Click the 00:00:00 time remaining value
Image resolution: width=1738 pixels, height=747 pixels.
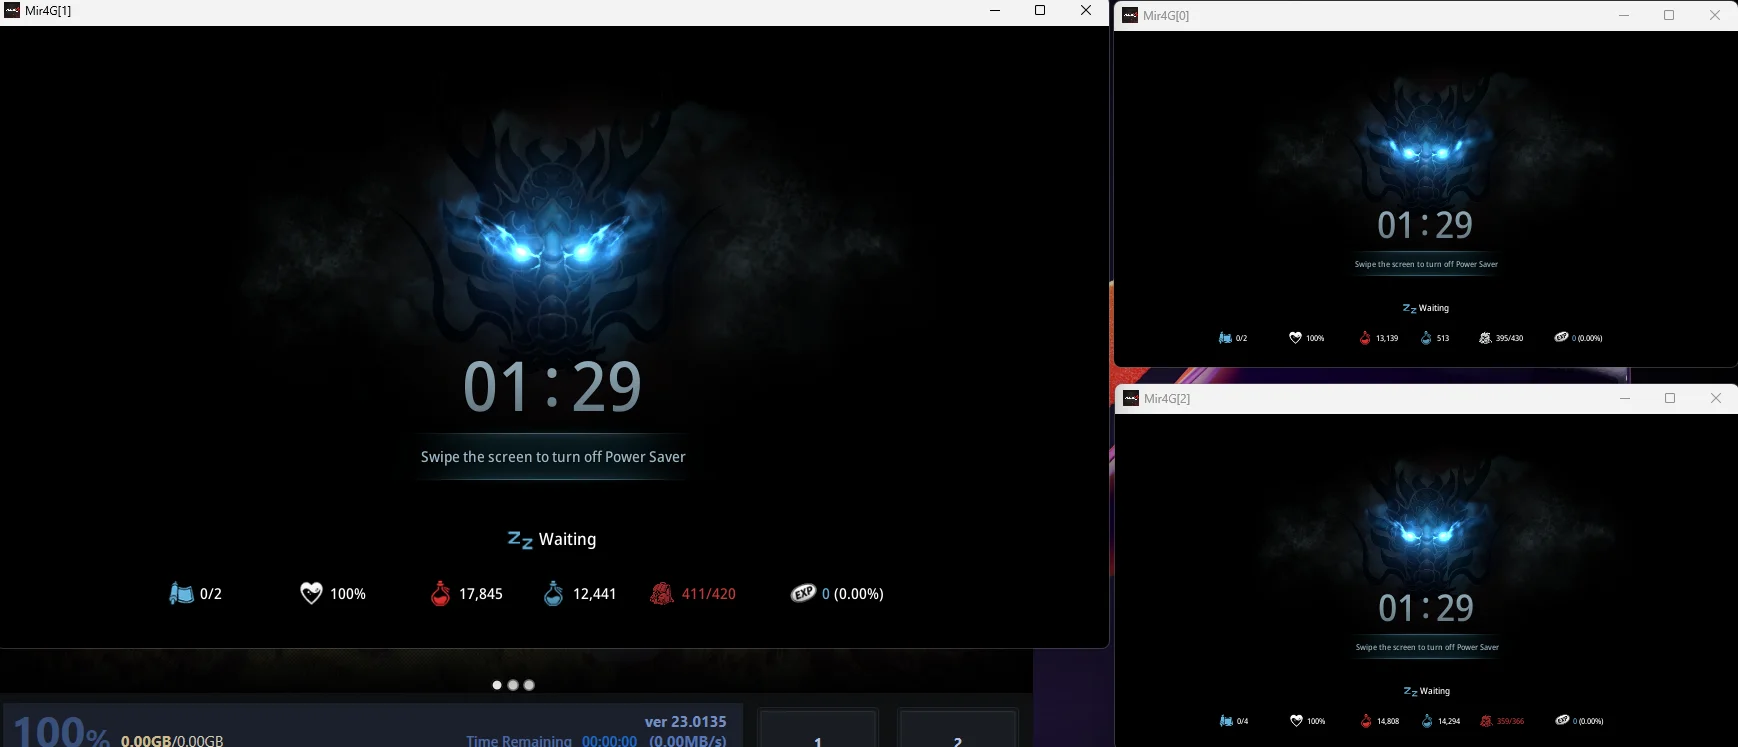(609, 741)
